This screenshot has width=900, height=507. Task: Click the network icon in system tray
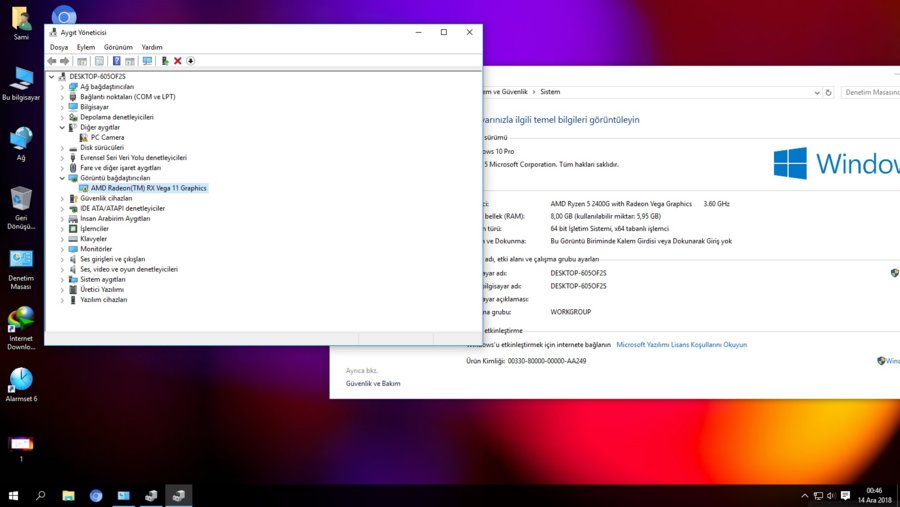click(x=818, y=496)
